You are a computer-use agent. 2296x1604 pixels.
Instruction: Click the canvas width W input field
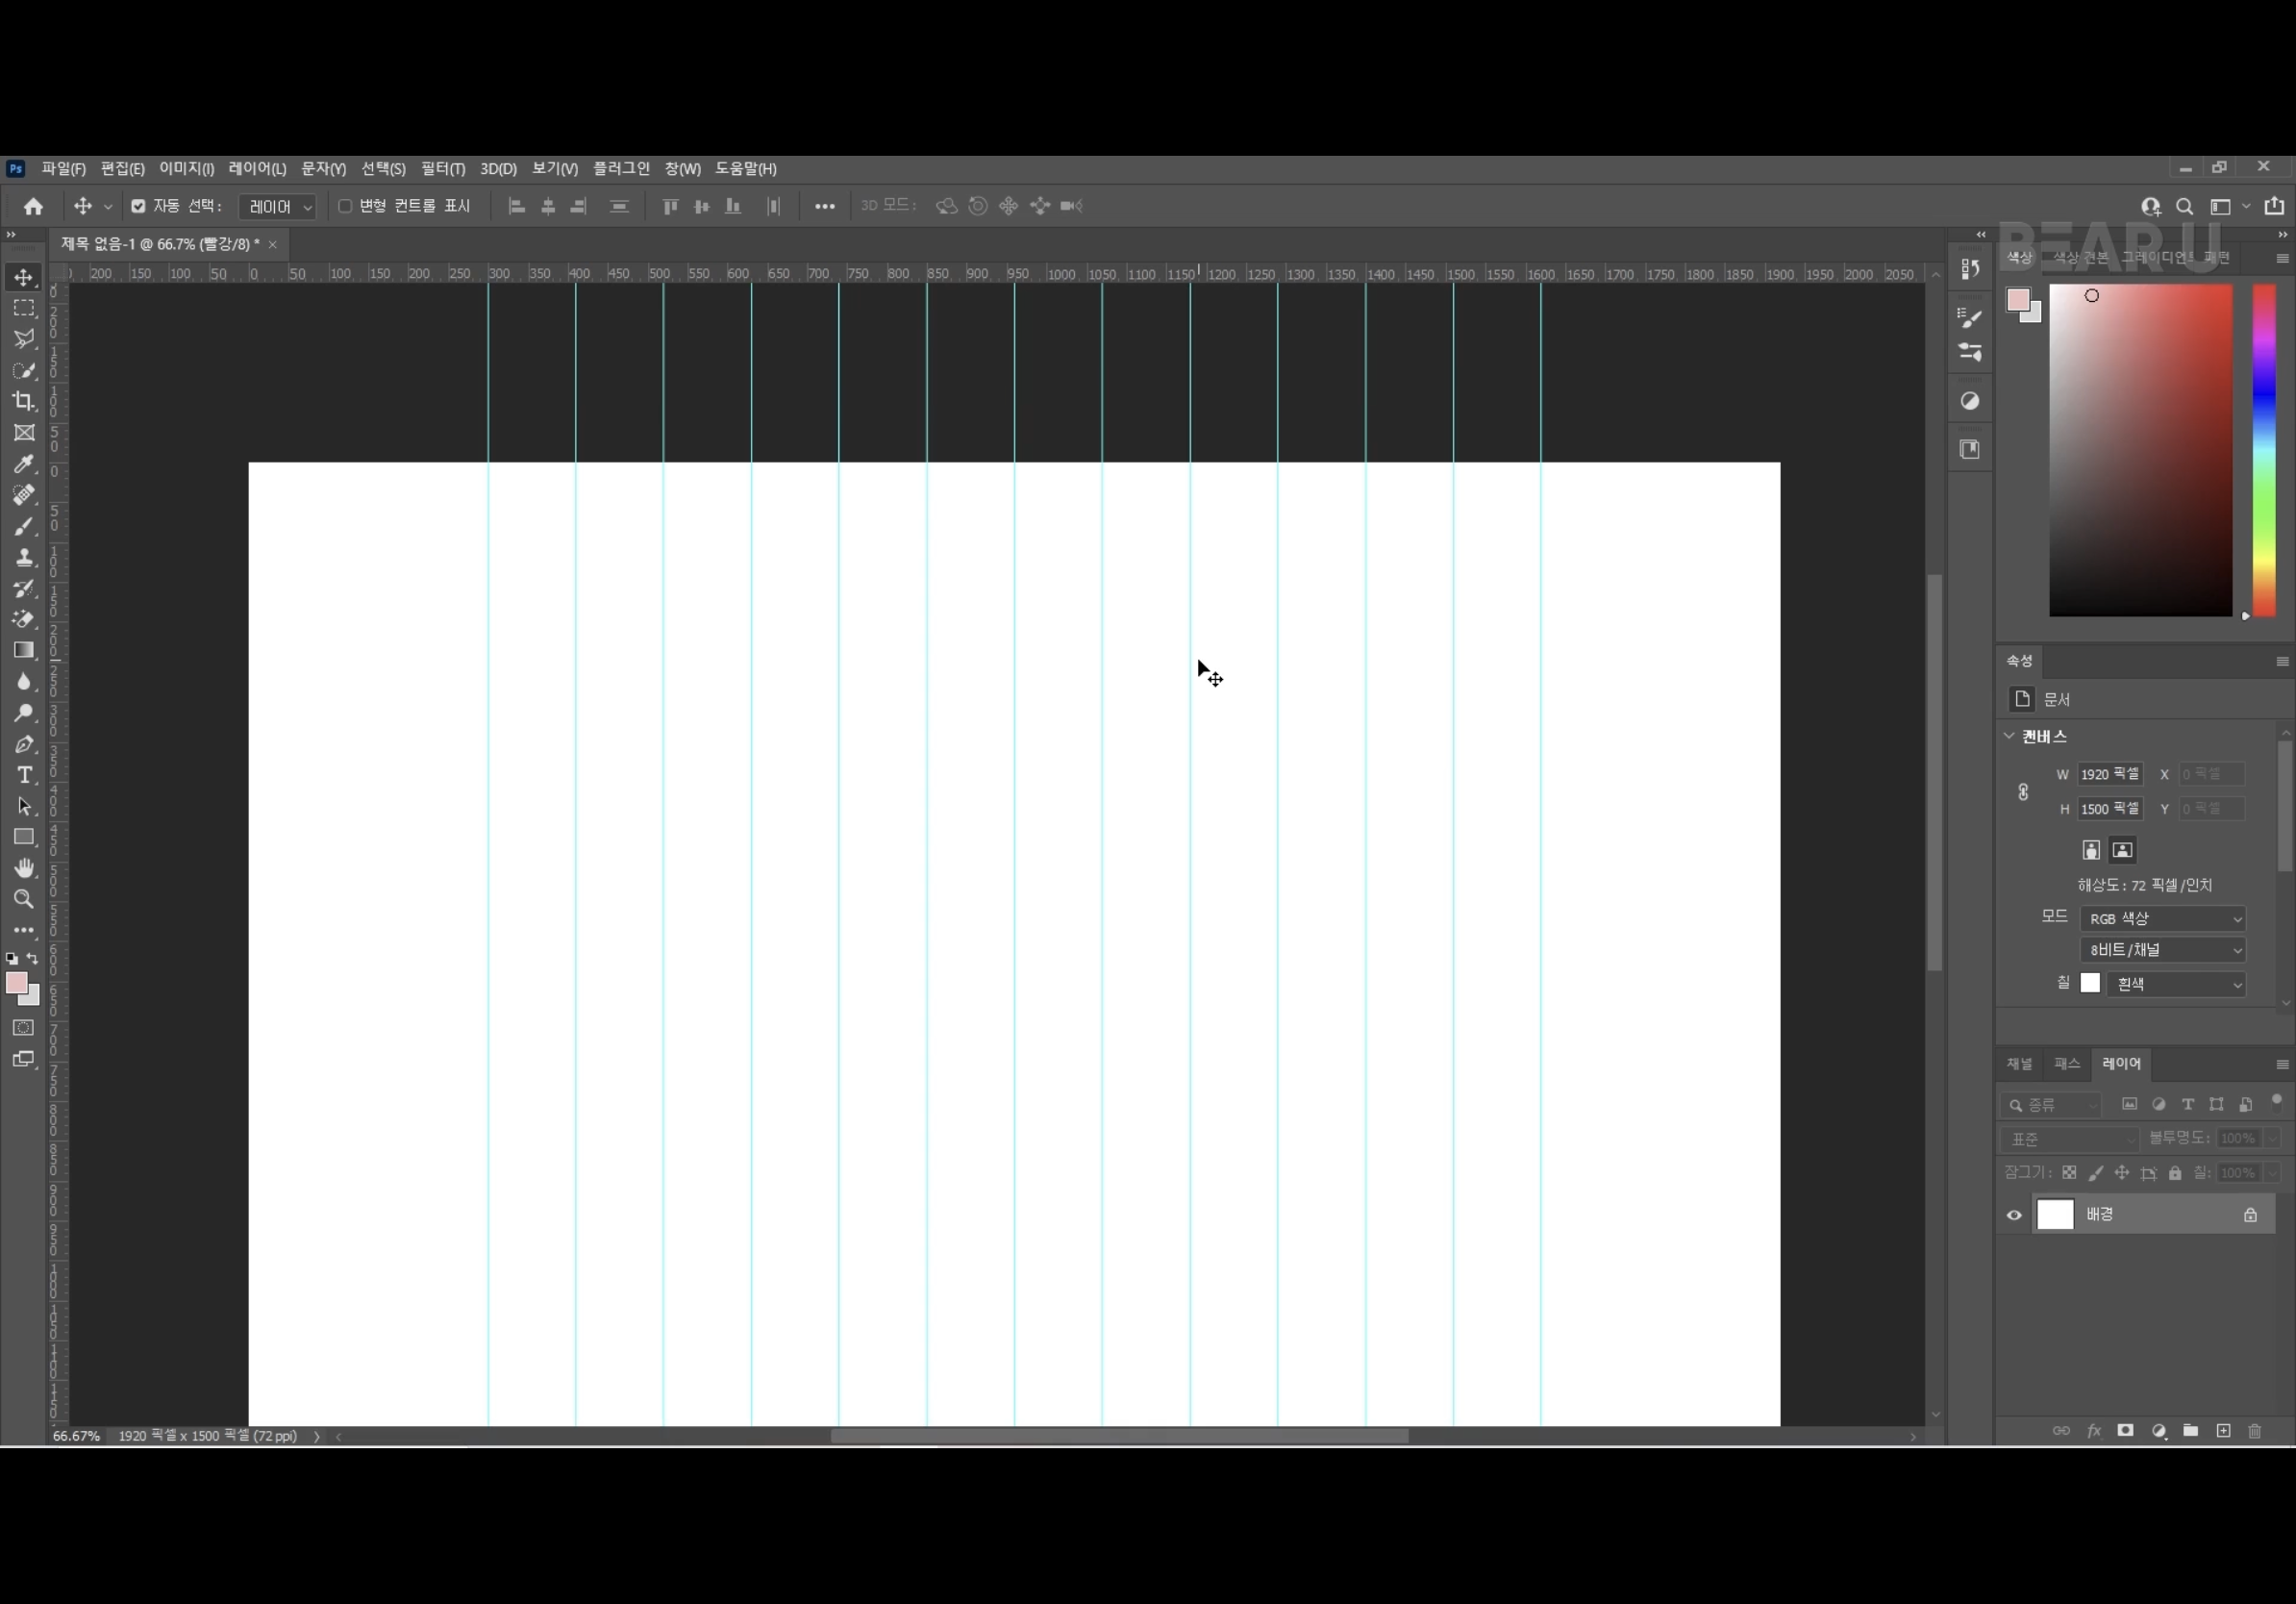2109,774
